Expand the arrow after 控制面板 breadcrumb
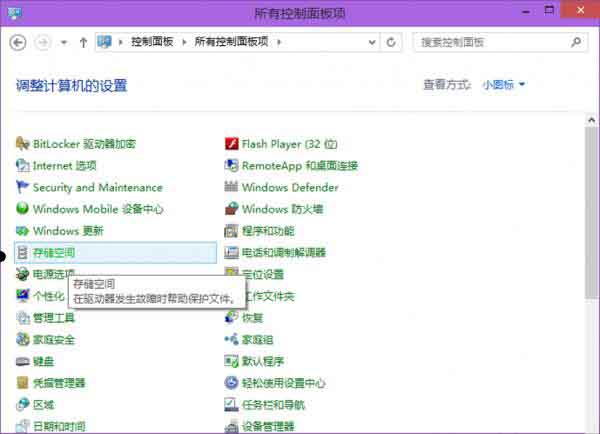Viewport: 600px width, 434px height. click(184, 42)
